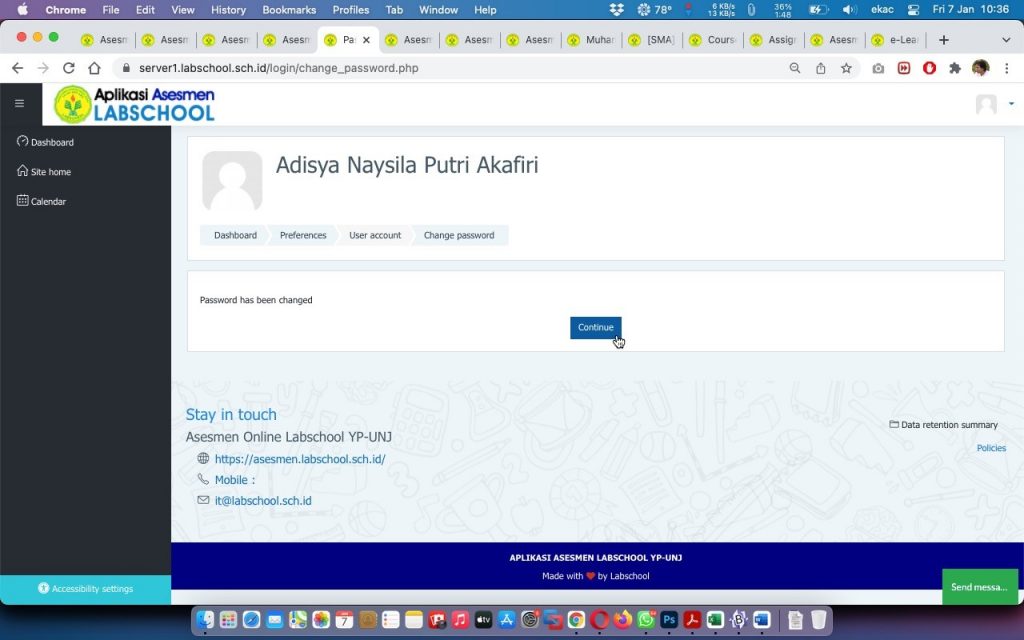1024x640 pixels.
Task: Click the browser home icon
Action: [x=95, y=68]
